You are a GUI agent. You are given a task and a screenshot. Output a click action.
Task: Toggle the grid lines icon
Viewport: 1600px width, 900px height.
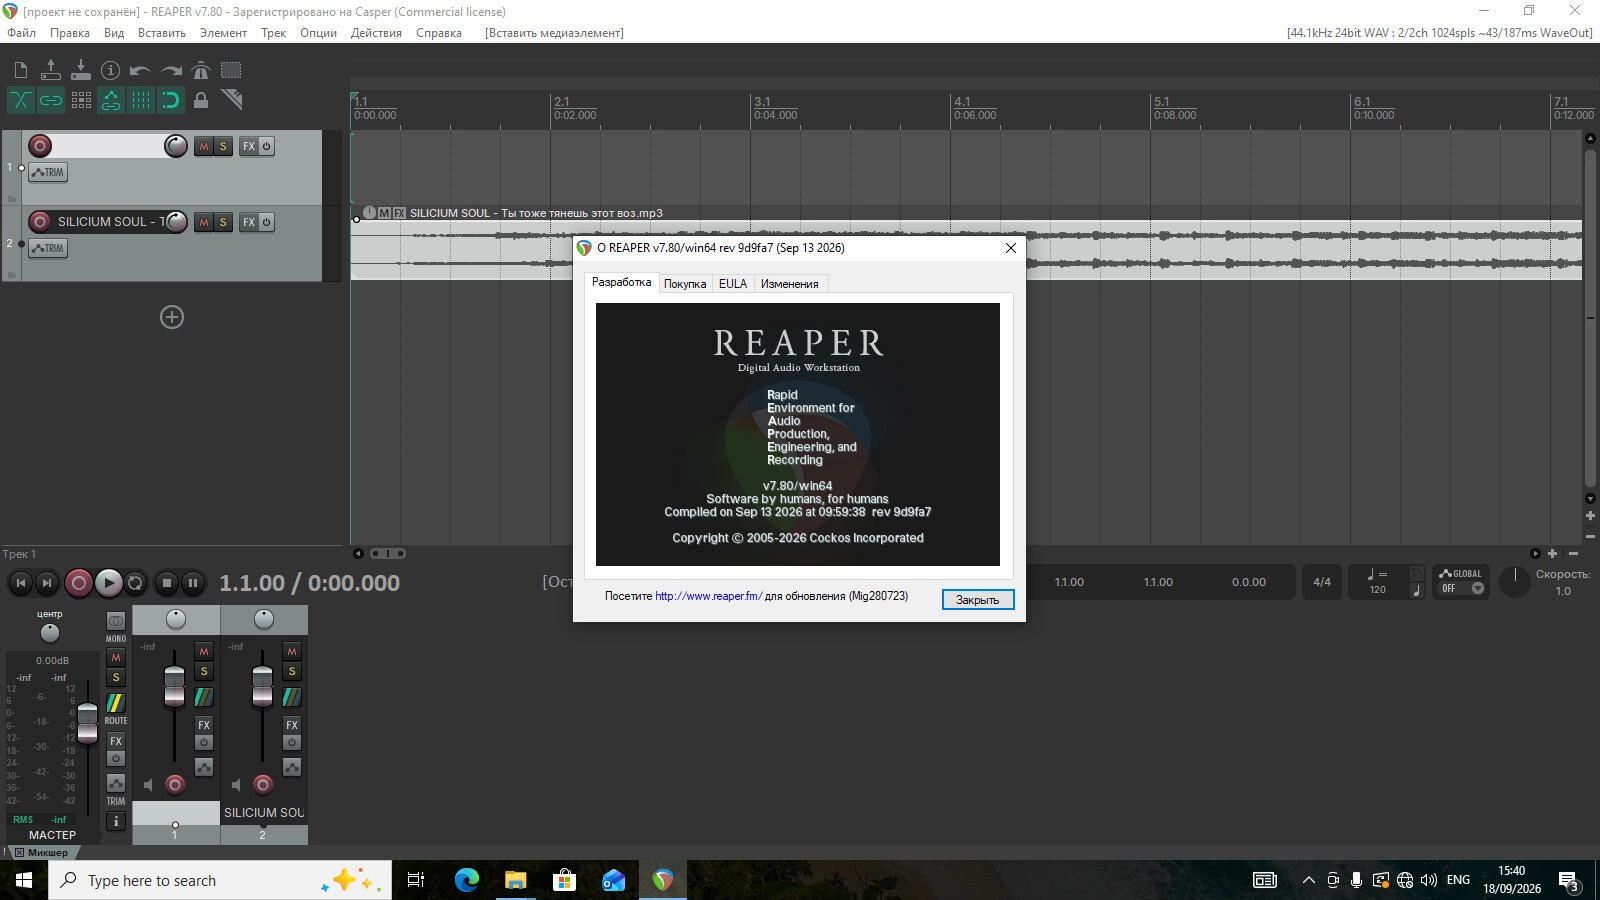(141, 100)
